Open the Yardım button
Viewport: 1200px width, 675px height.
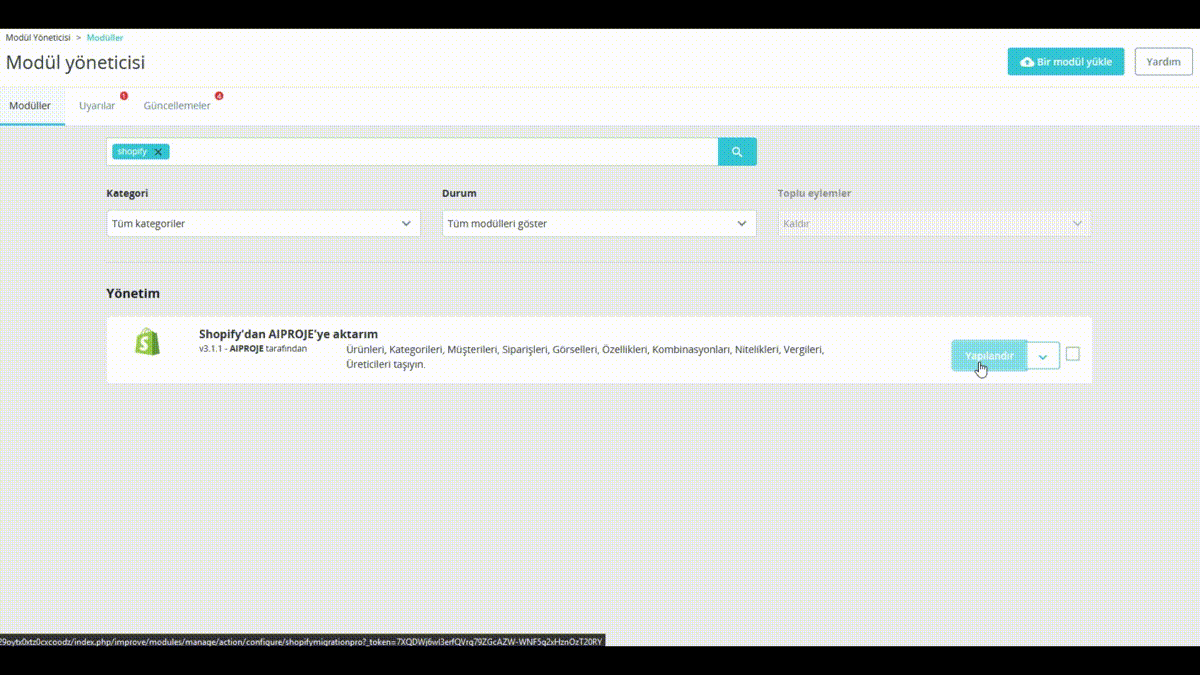click(x=1163, y=62)
